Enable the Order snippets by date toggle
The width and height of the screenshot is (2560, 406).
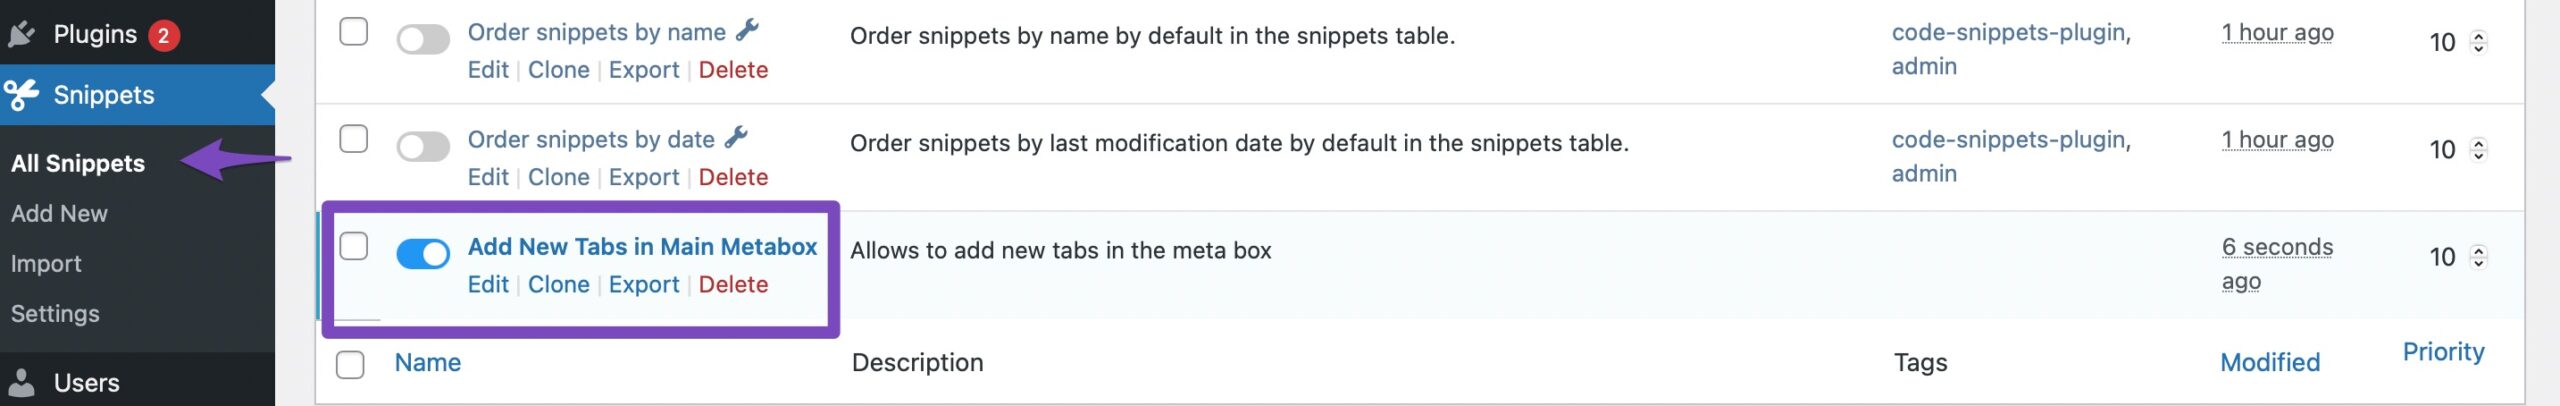pos(423,147)
